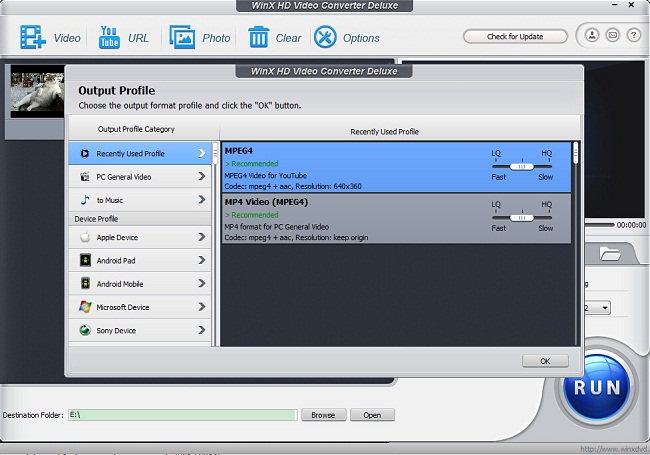Click the open folder icon

pos(610,253)
